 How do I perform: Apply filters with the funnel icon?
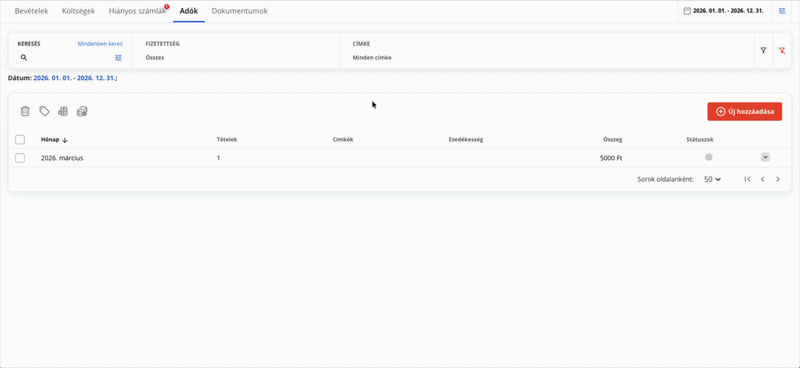763,51
